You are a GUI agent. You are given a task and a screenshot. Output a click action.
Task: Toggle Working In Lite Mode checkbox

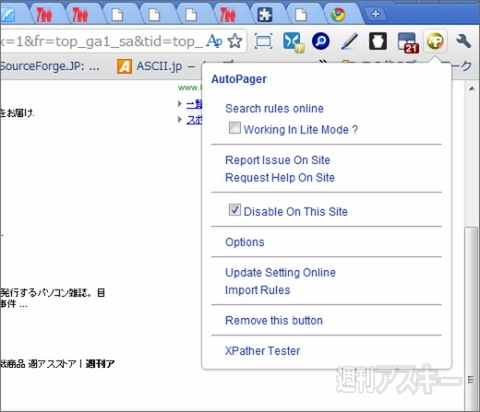235,128
